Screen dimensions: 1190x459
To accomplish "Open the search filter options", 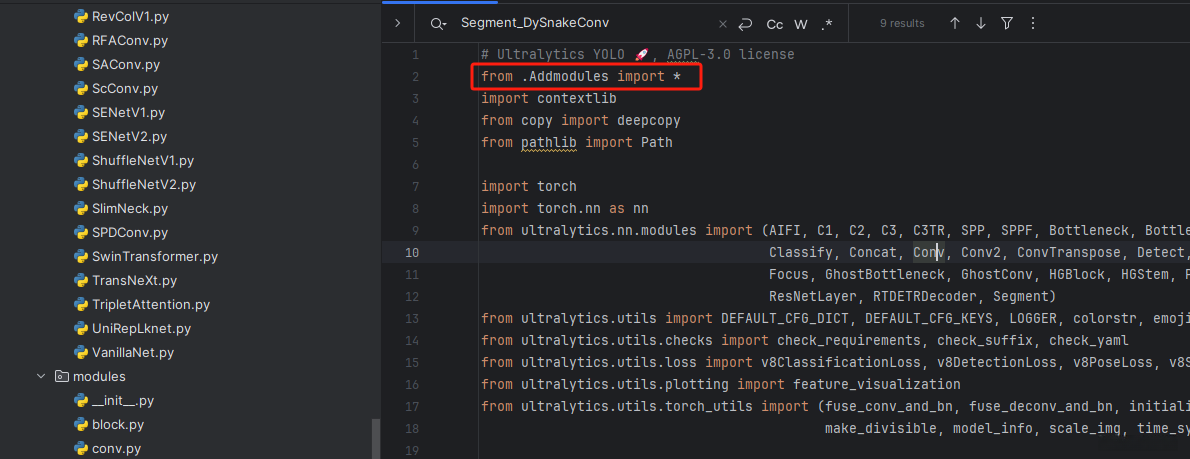I will click(1007, 23).
